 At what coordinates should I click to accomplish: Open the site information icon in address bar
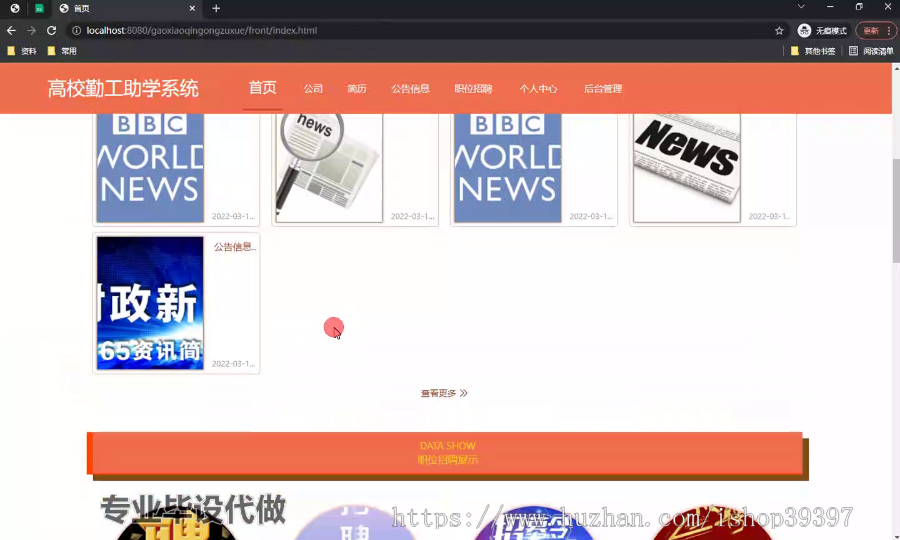(76, 30)
